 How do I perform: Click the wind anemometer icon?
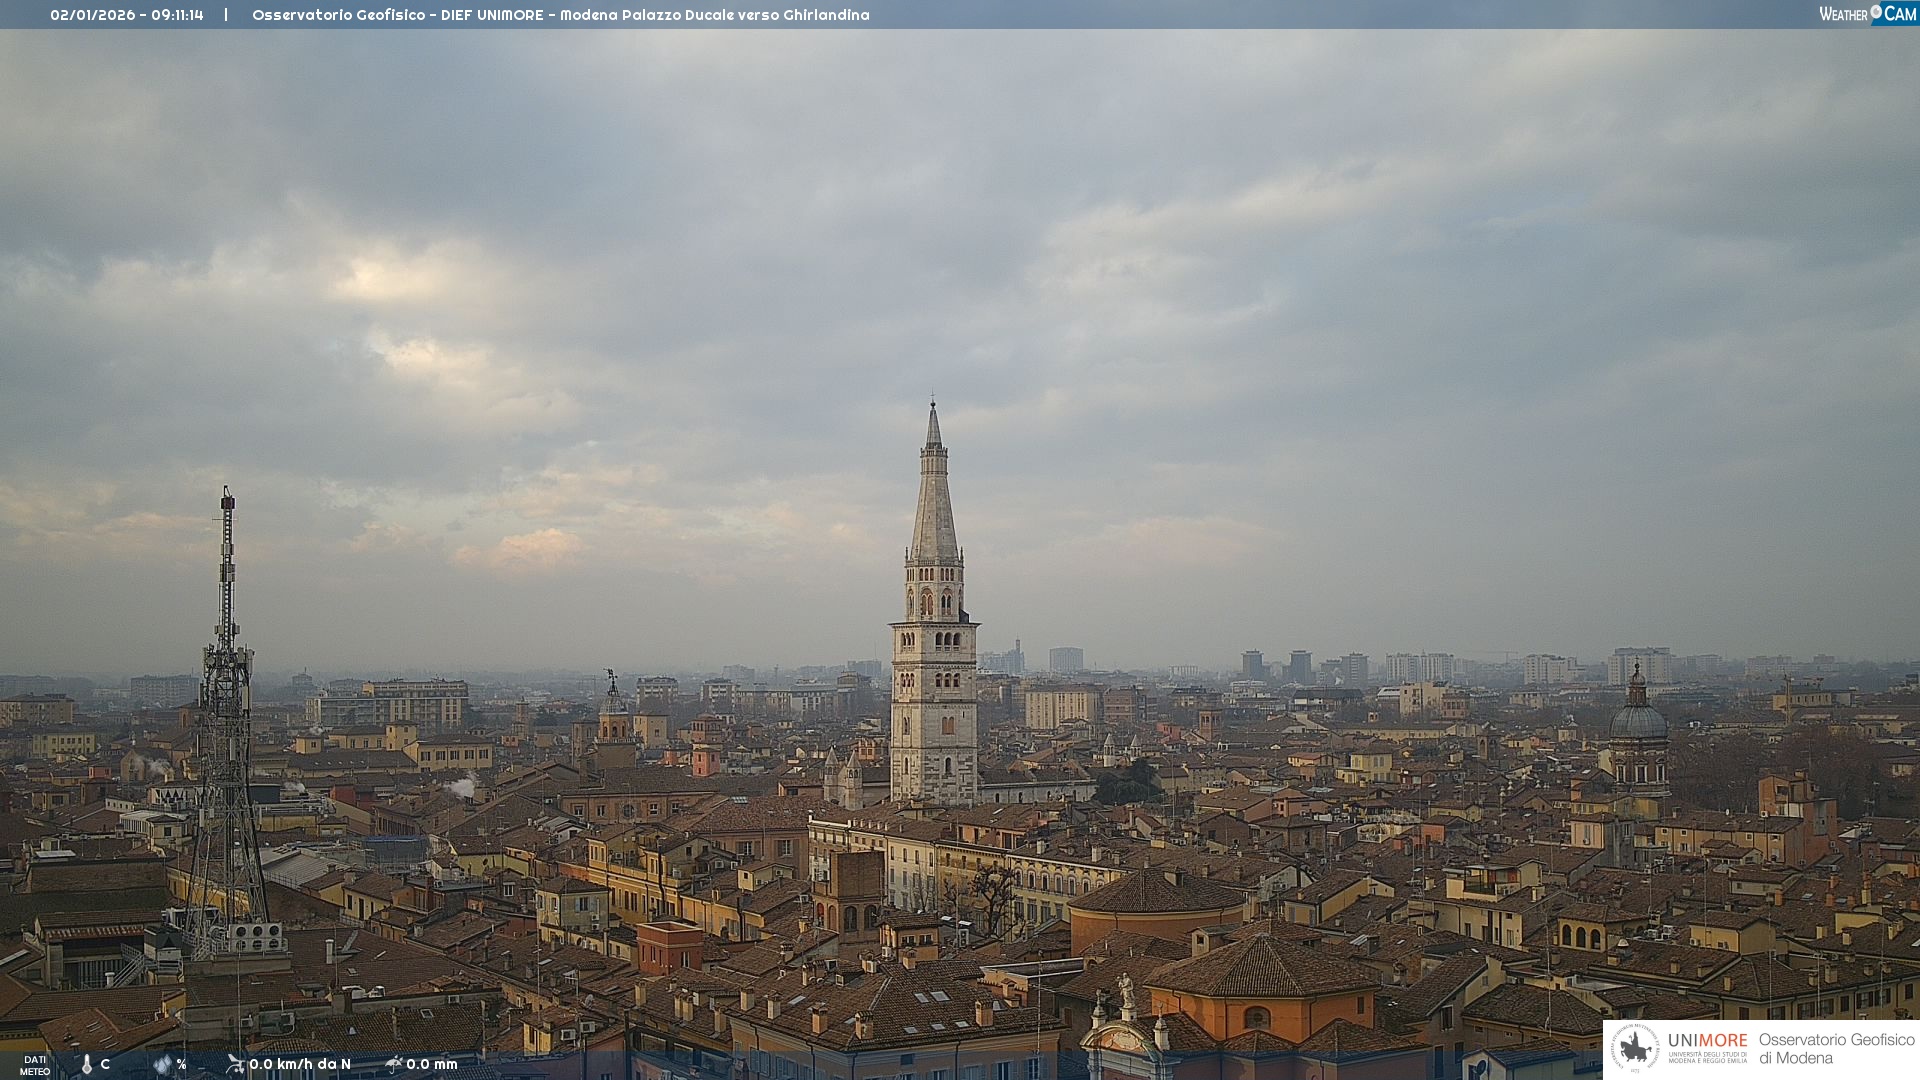tap(235, 1064)
